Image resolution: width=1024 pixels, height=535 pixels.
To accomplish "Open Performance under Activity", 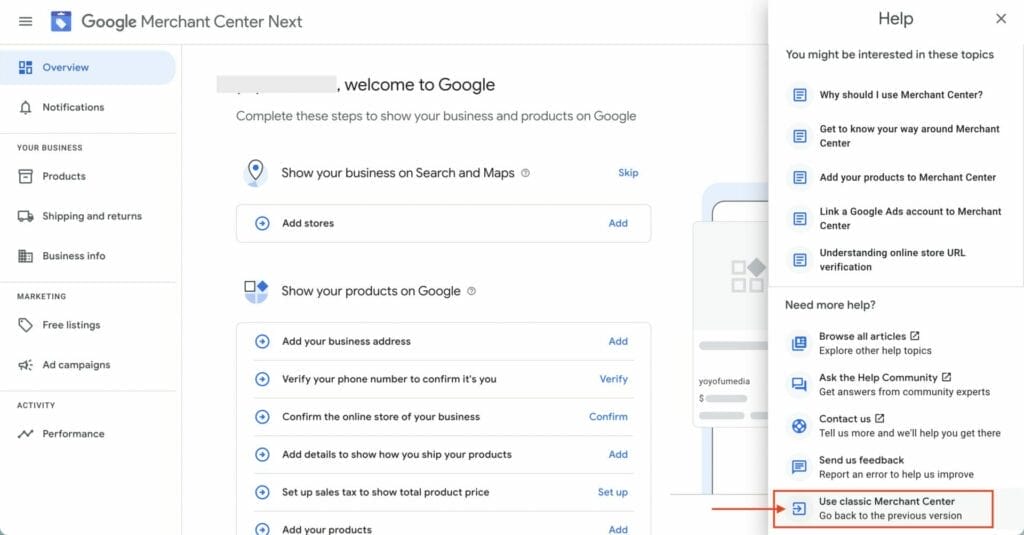I will point(73,434).
